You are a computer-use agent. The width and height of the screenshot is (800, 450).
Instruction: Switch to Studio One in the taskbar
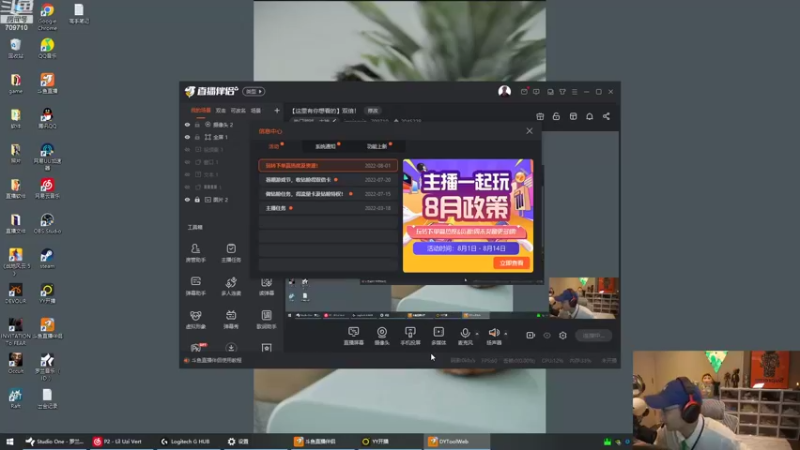(55, 441)
